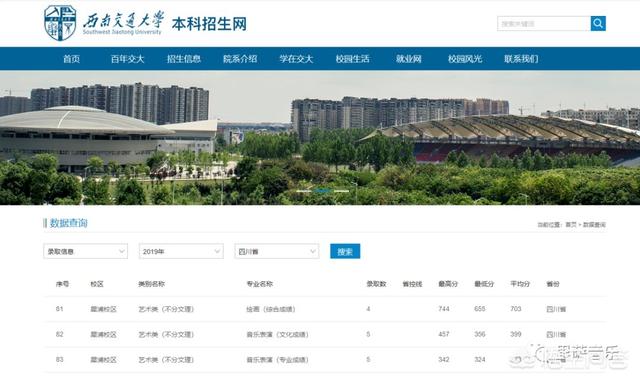Screen dimensions: 640x381
Task: Expand the 2019年 year dropdown
Action: (181, 251)
